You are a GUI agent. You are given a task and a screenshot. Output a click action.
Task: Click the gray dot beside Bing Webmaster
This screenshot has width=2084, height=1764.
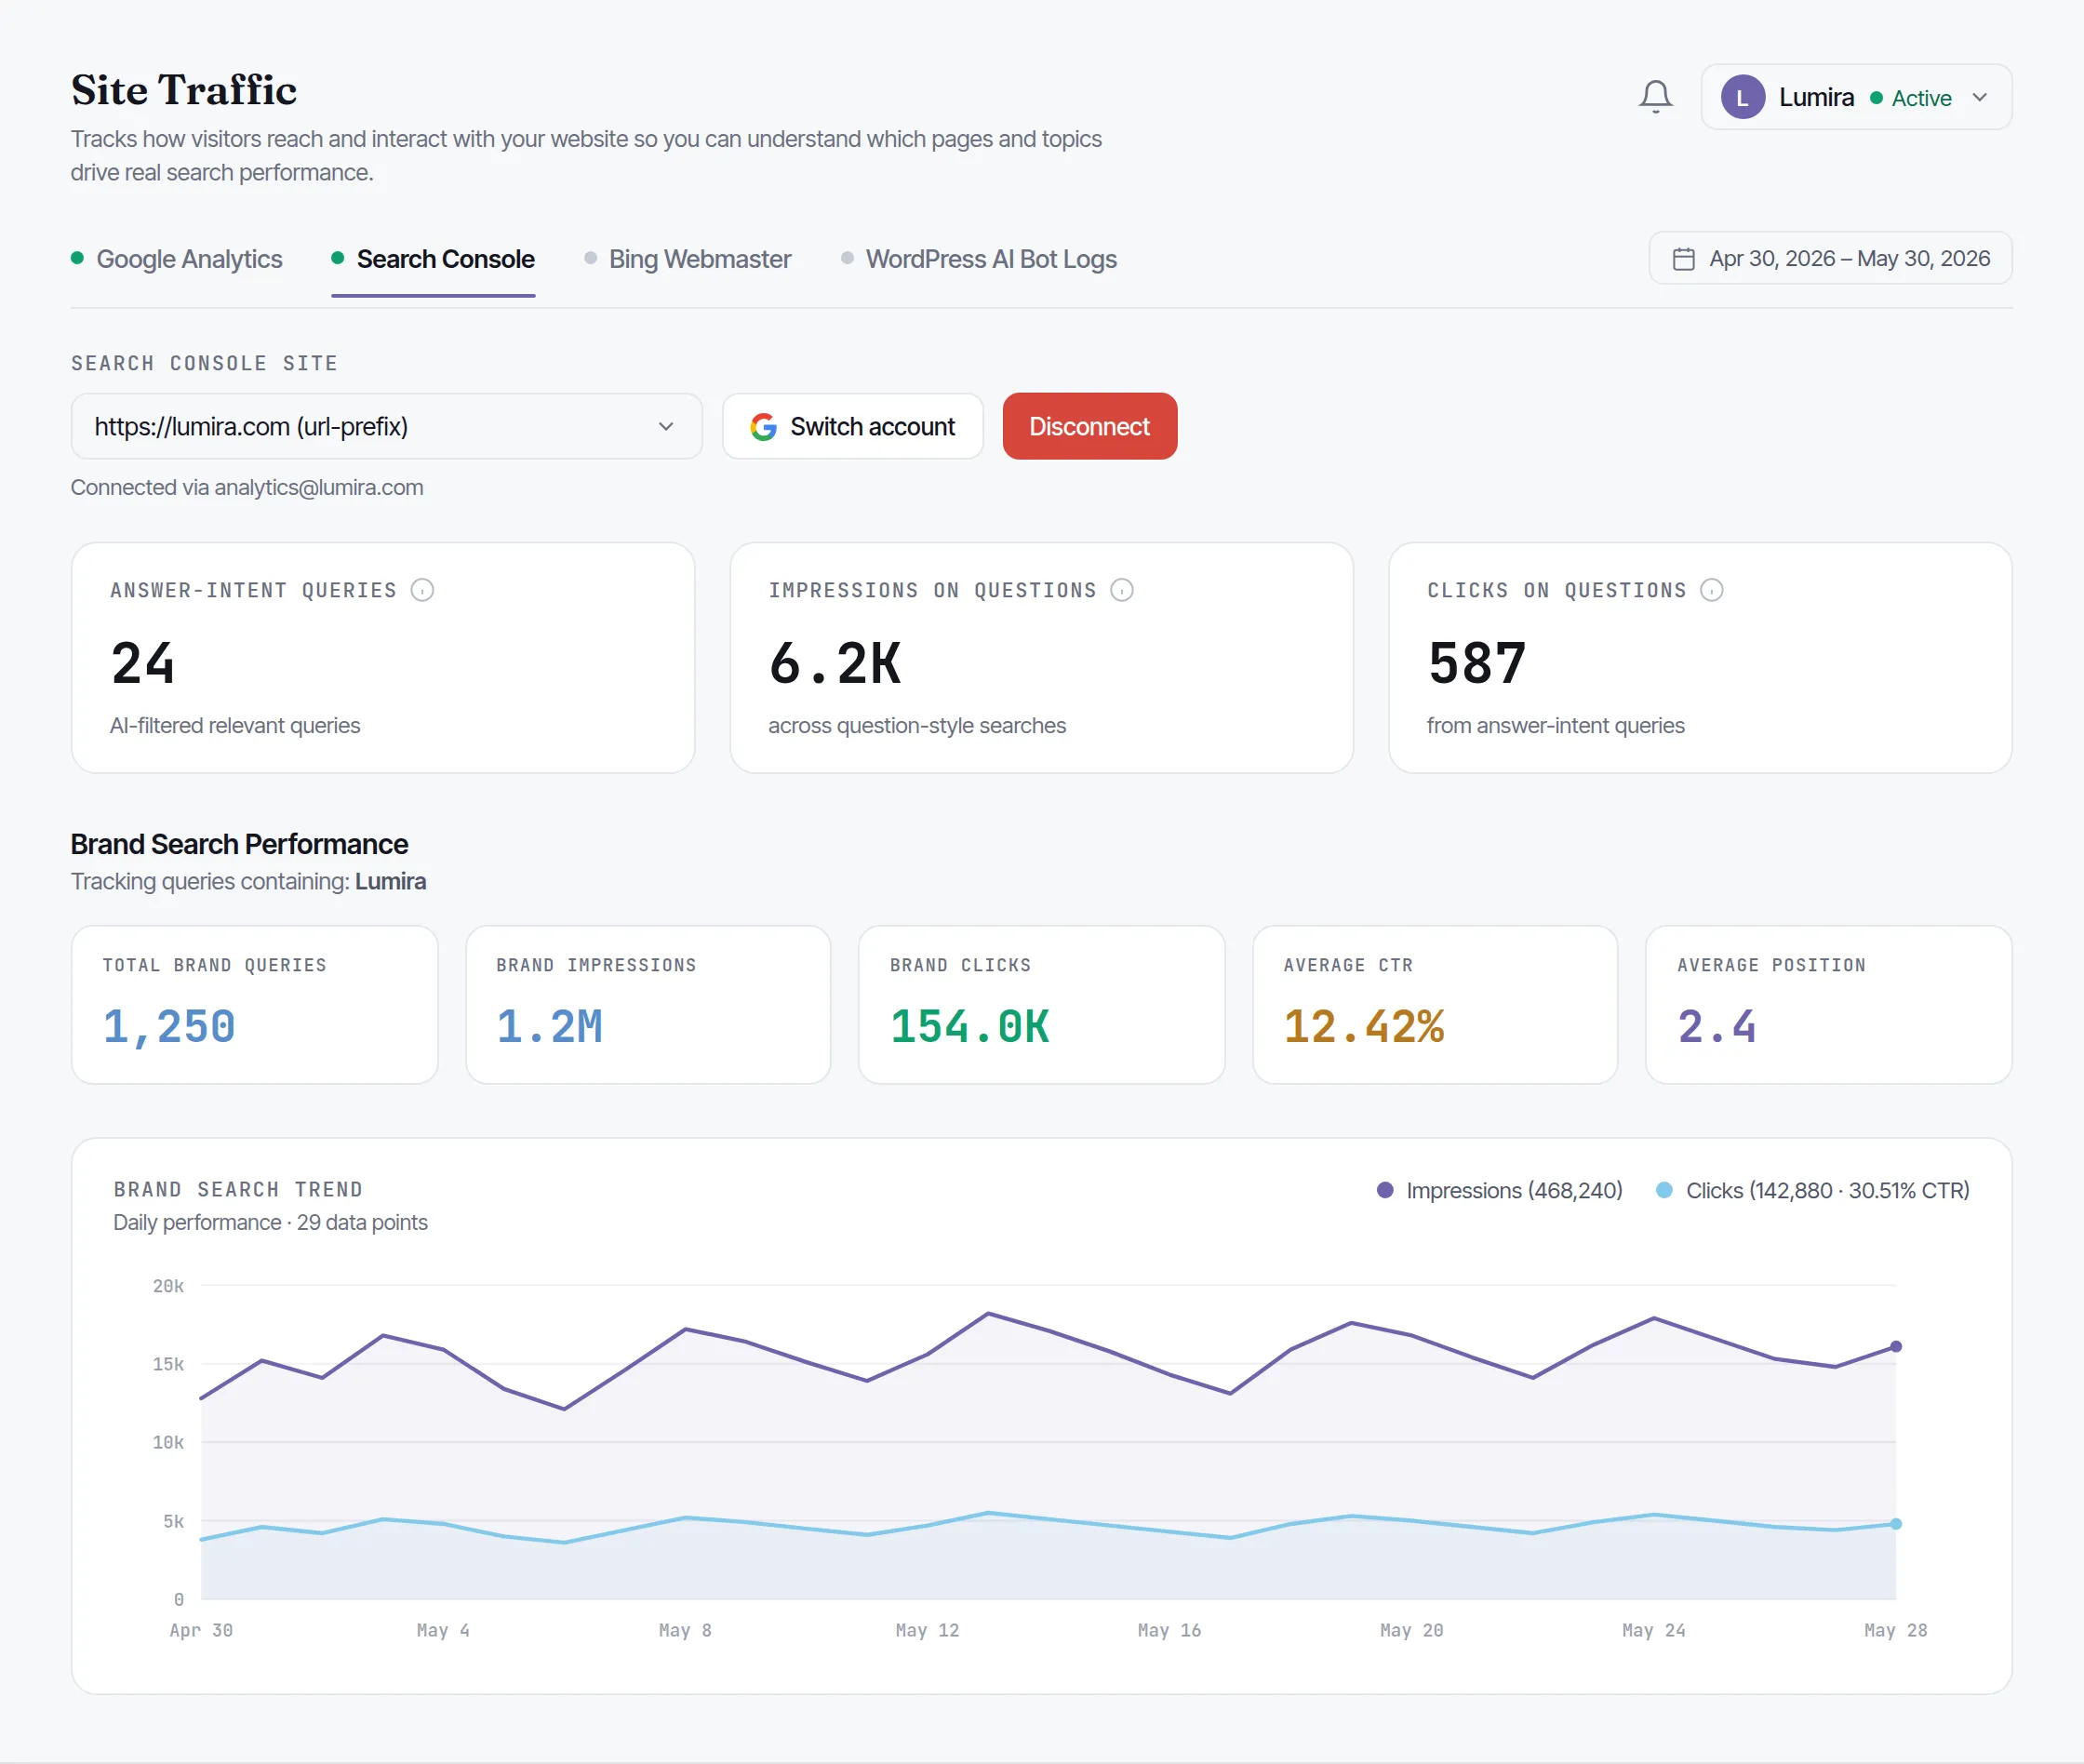click(591, 258)
